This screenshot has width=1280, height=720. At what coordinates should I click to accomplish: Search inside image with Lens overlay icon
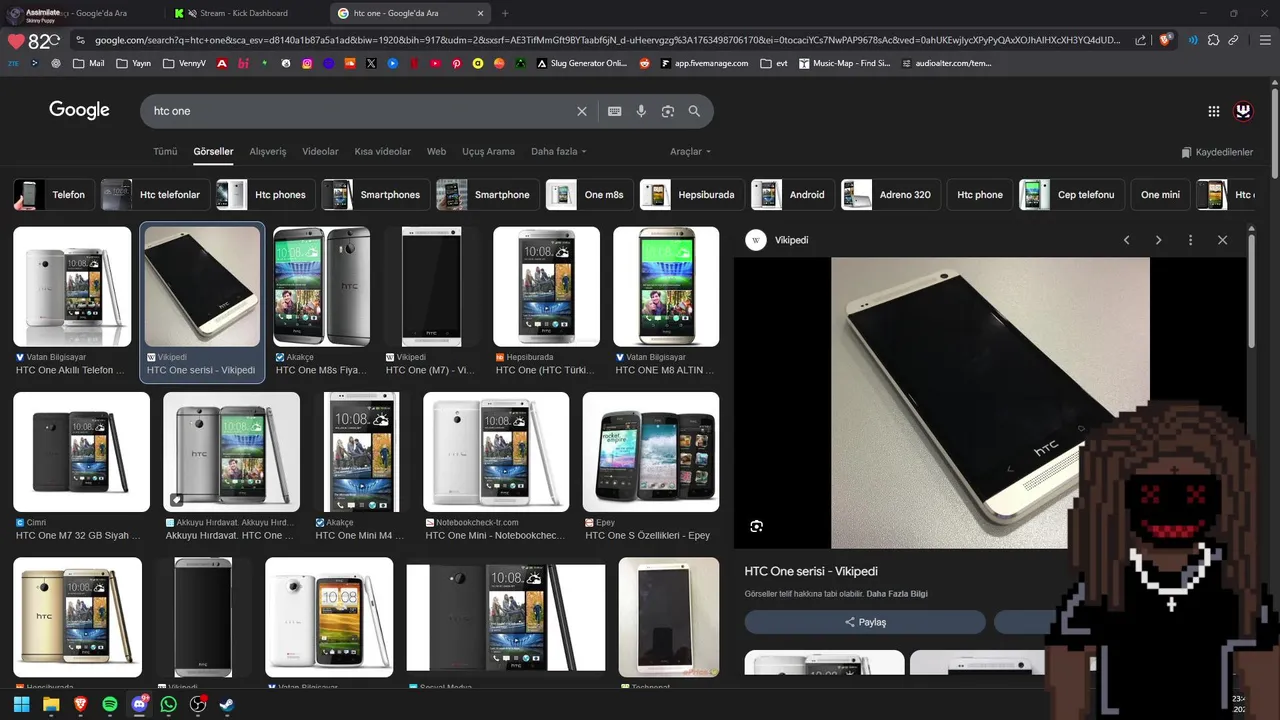[x=757, y=526]
